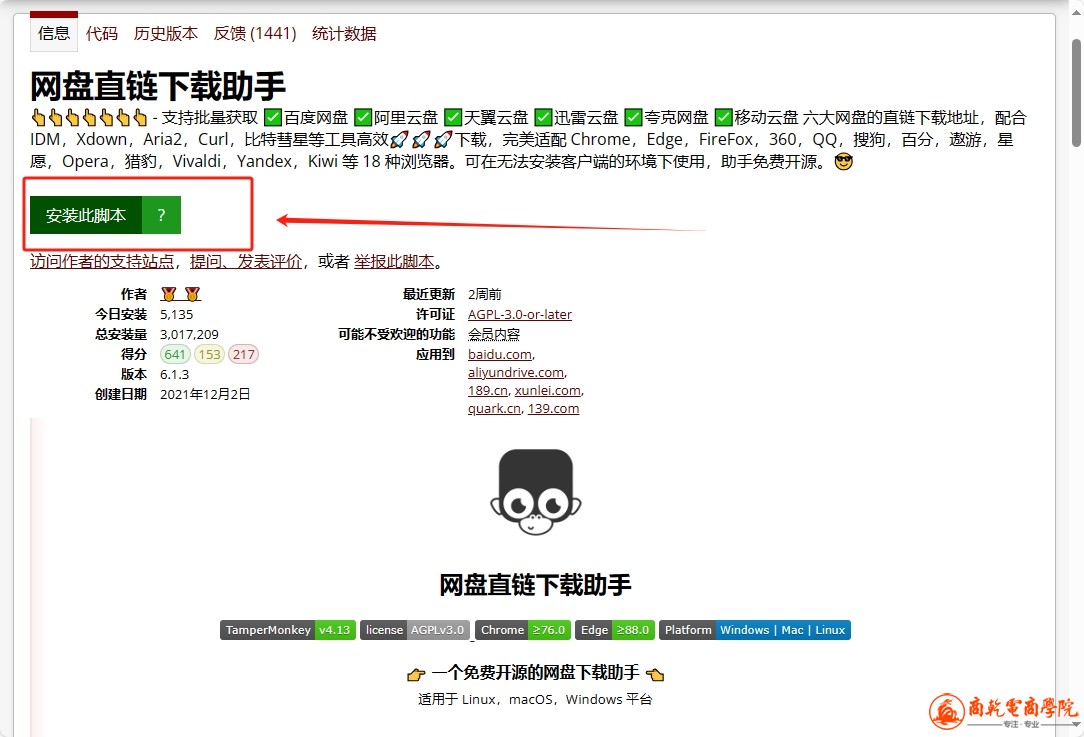Click the xunlei.com link

click(548, 391)
